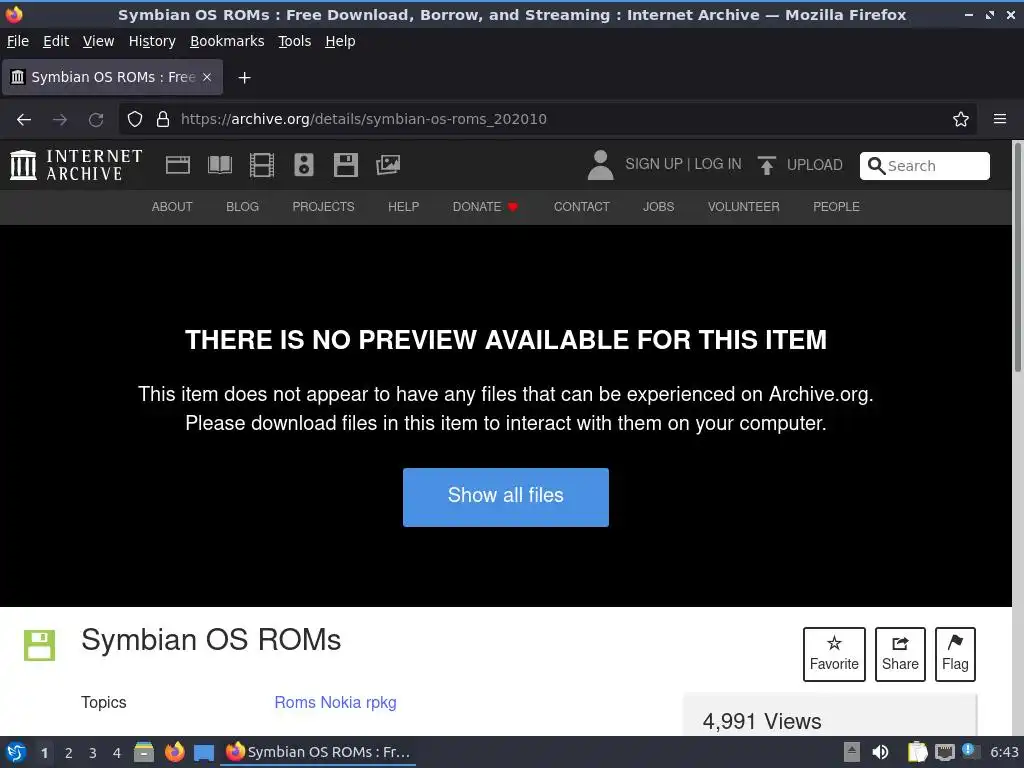Click the rpkg topic link

tap(381, 703)
